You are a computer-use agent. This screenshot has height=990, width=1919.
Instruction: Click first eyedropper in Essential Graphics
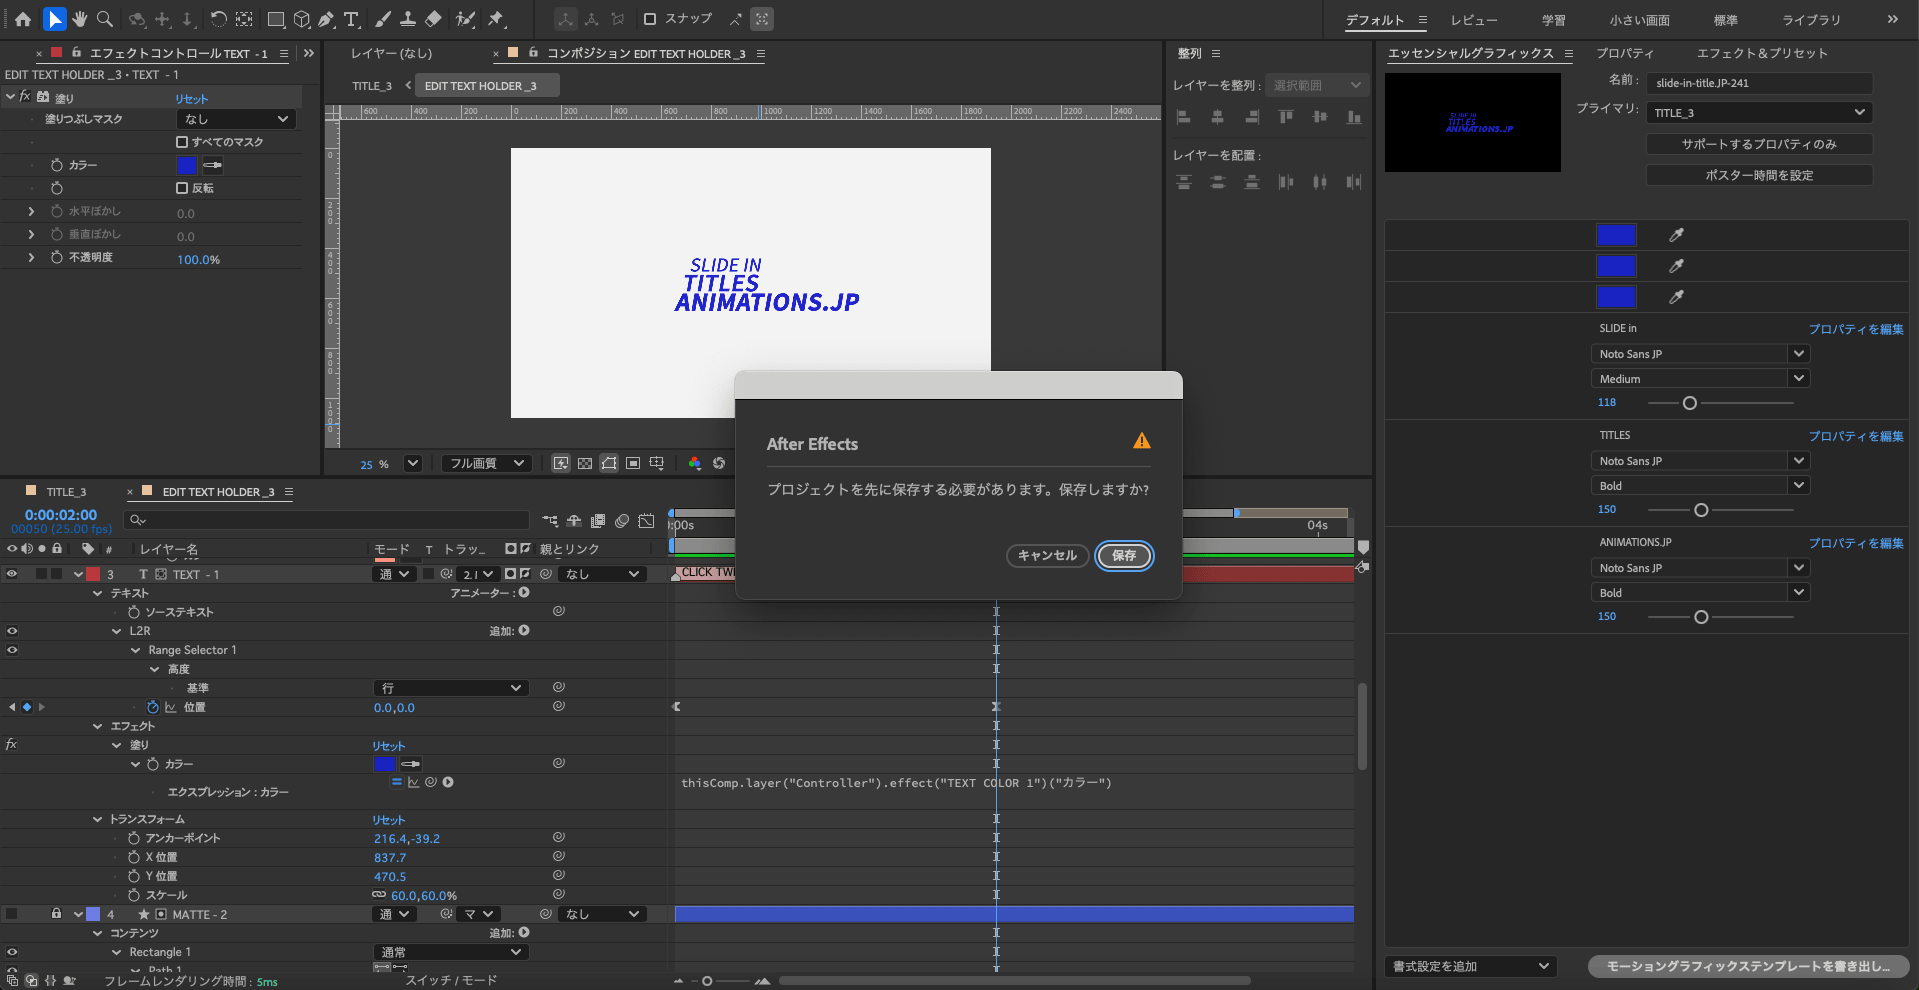1676,235
